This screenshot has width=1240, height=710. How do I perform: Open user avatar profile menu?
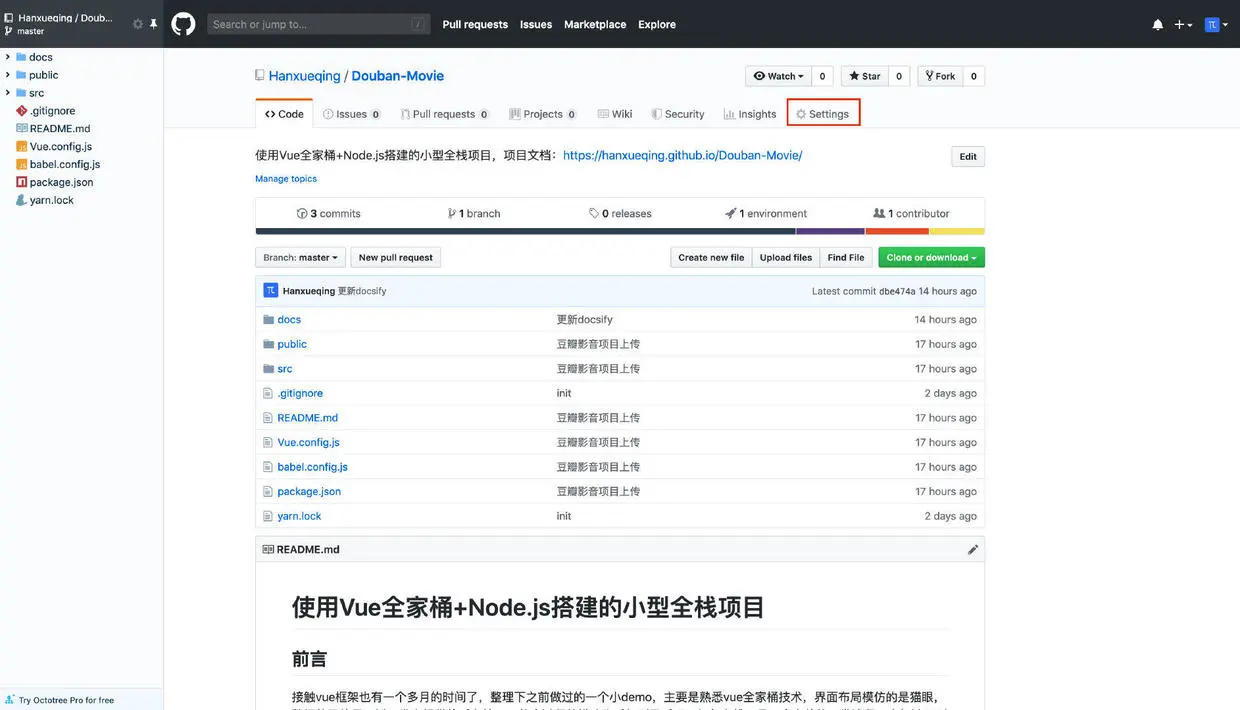pyautogui.click(x=1216, y=24)
